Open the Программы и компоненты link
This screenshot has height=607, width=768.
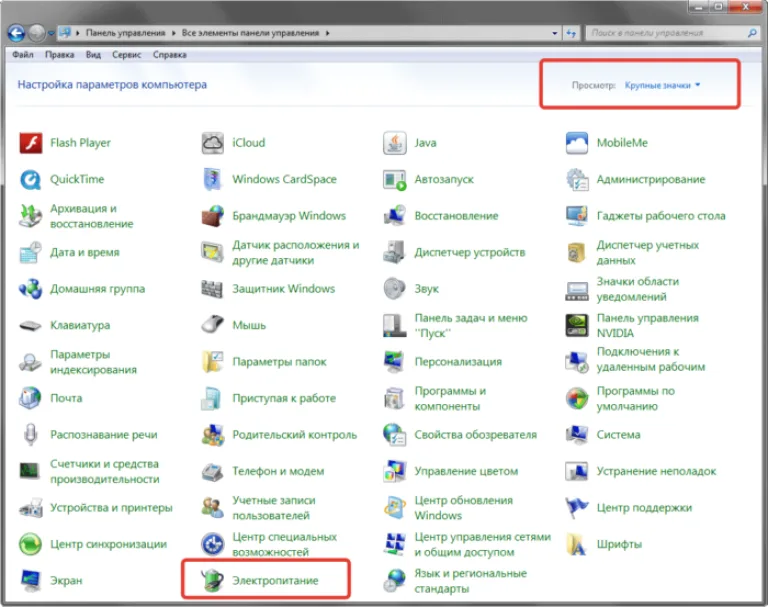click(450, 398)
